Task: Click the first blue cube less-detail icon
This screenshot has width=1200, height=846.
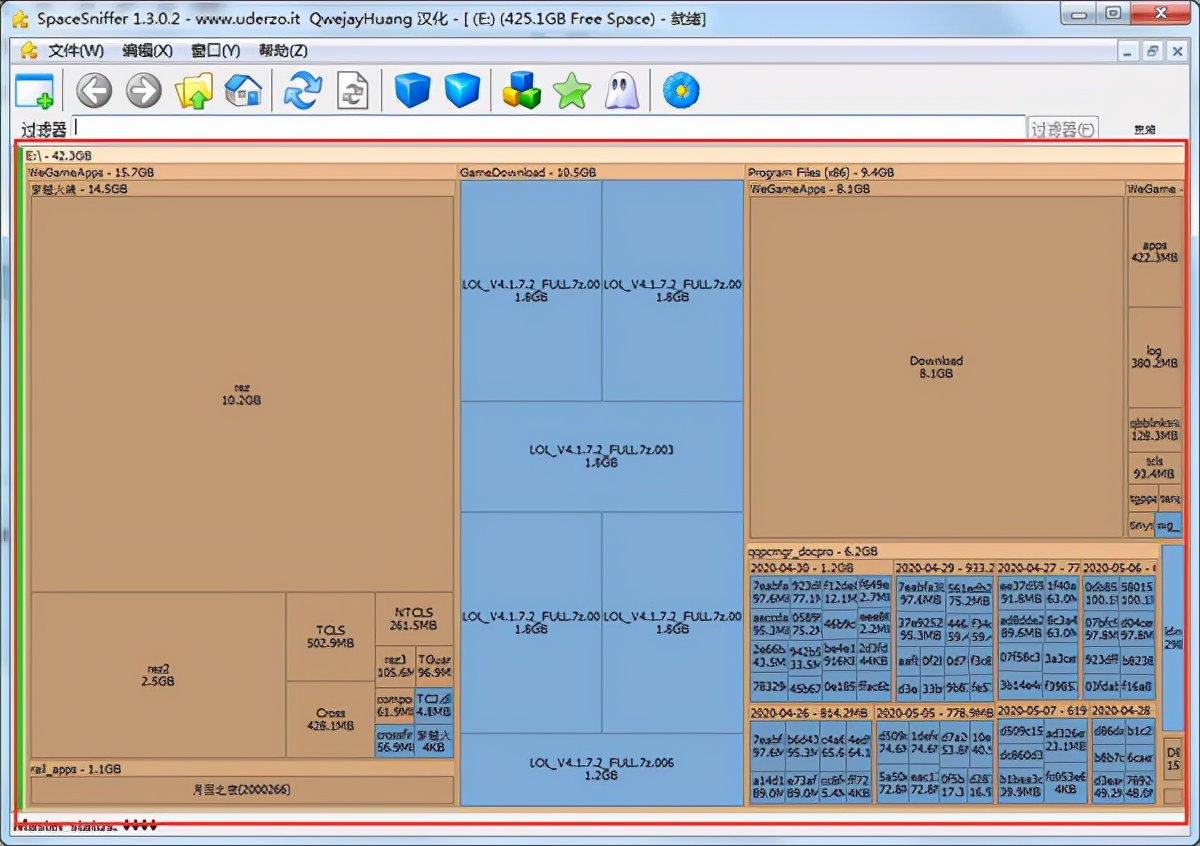Action: (x=412, y=91)
